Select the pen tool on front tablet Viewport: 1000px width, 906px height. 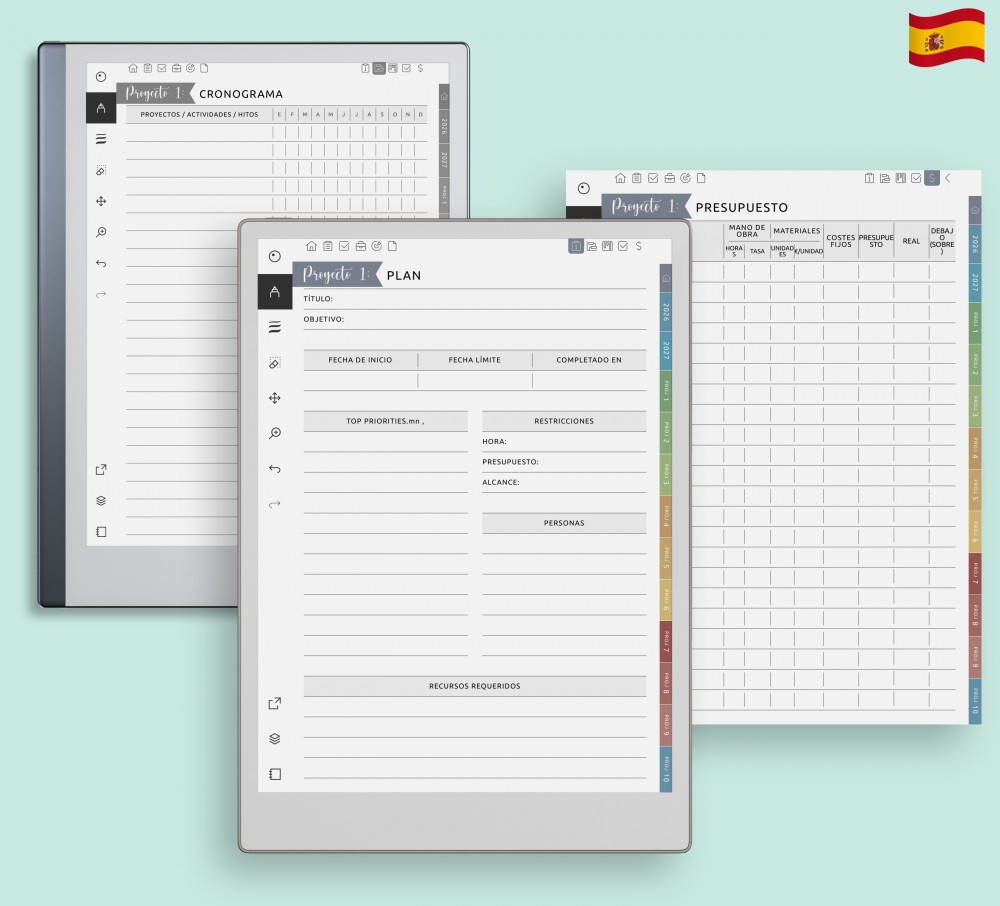[275, 291]
